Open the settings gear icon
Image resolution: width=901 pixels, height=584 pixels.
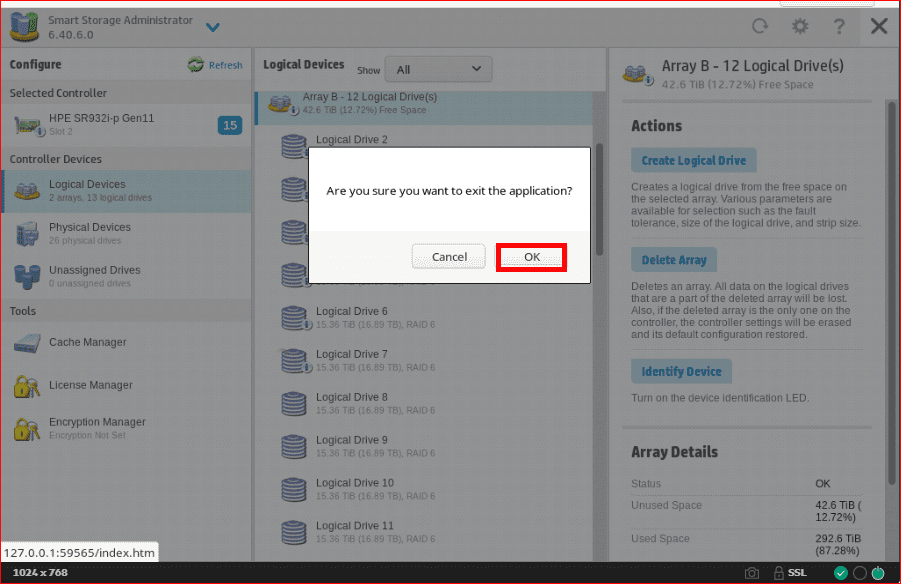tap(799, 27)
